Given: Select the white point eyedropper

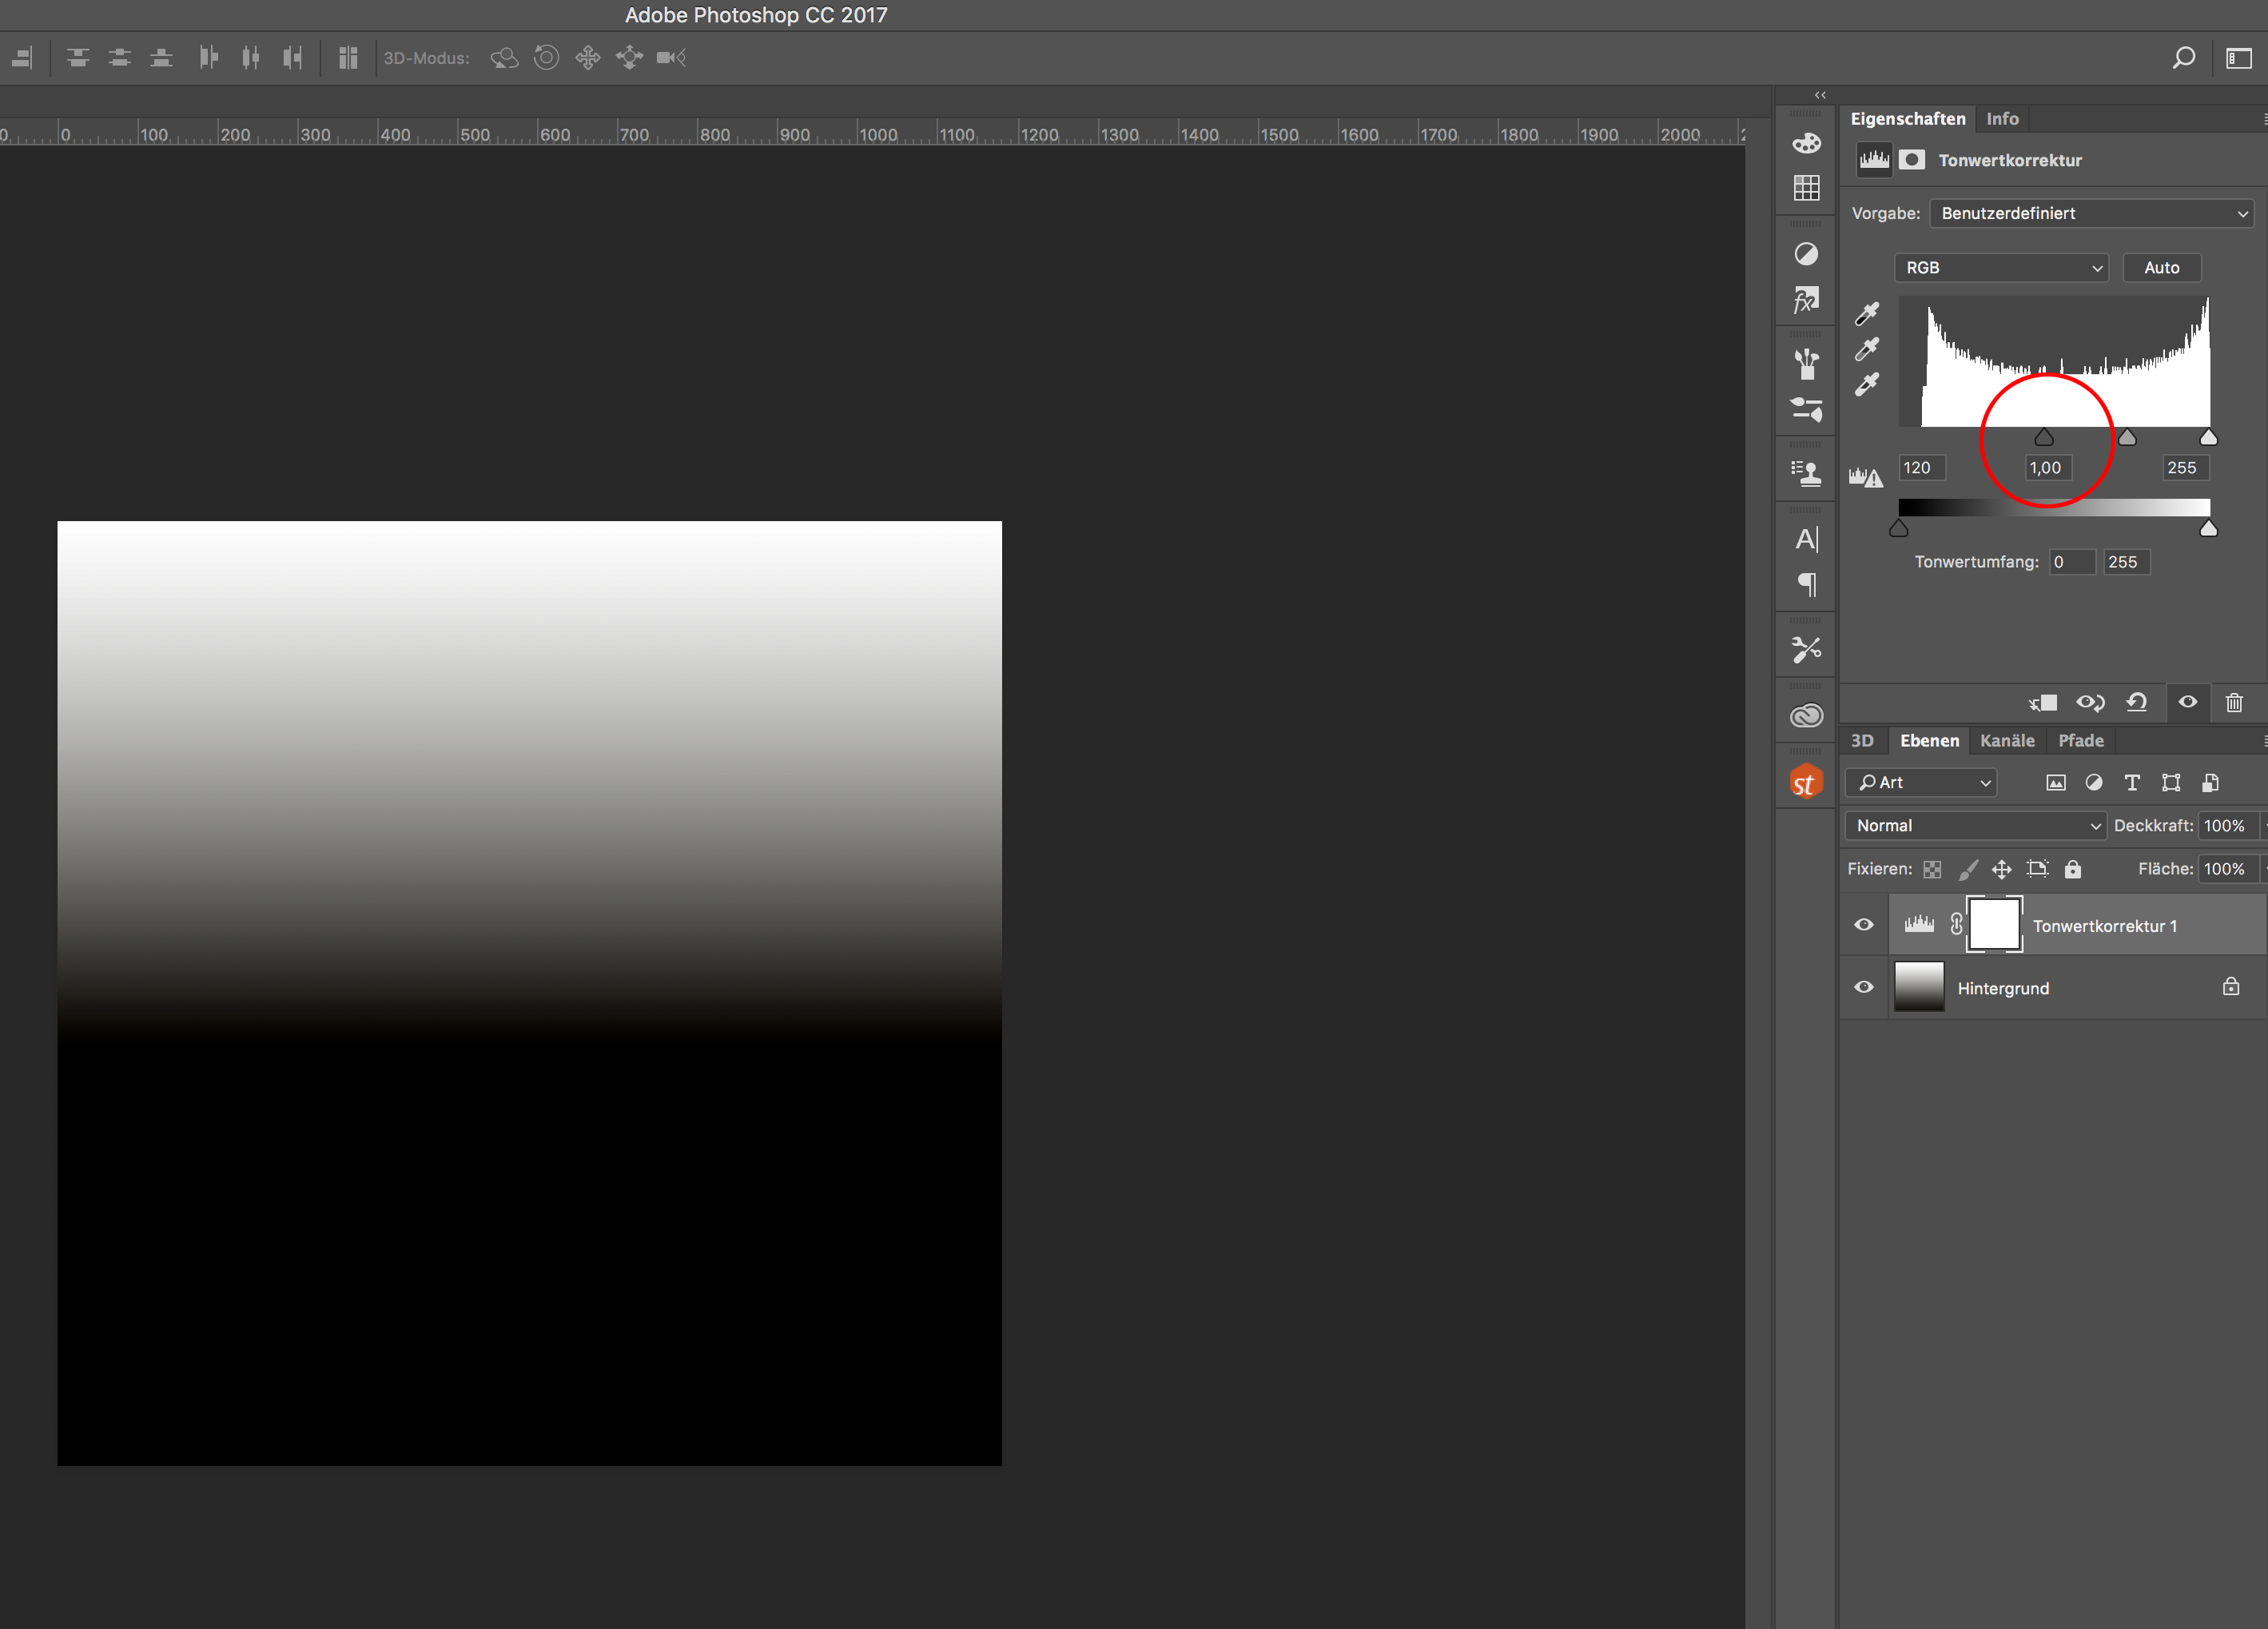Looking at the screenshot, I should click(x=1867, y=385).
